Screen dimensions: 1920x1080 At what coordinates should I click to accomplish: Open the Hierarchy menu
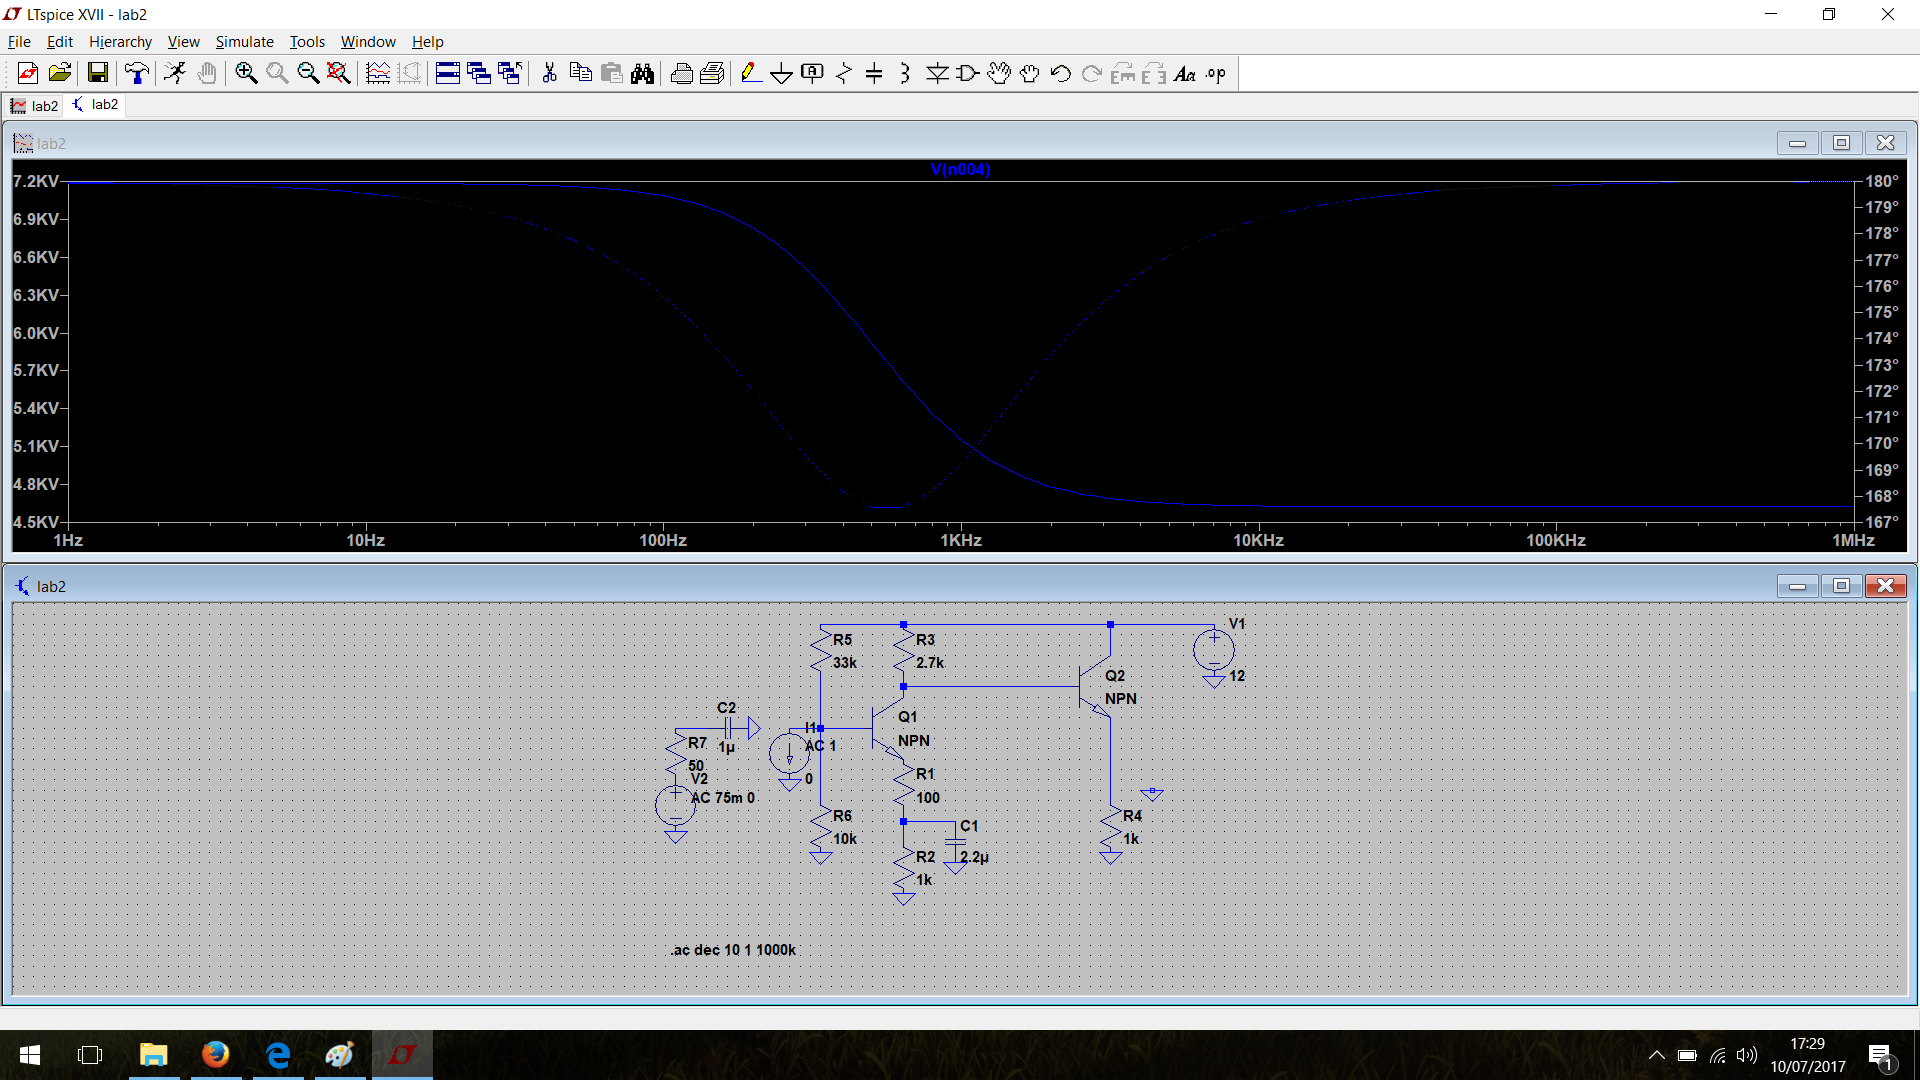click(120, 41)
